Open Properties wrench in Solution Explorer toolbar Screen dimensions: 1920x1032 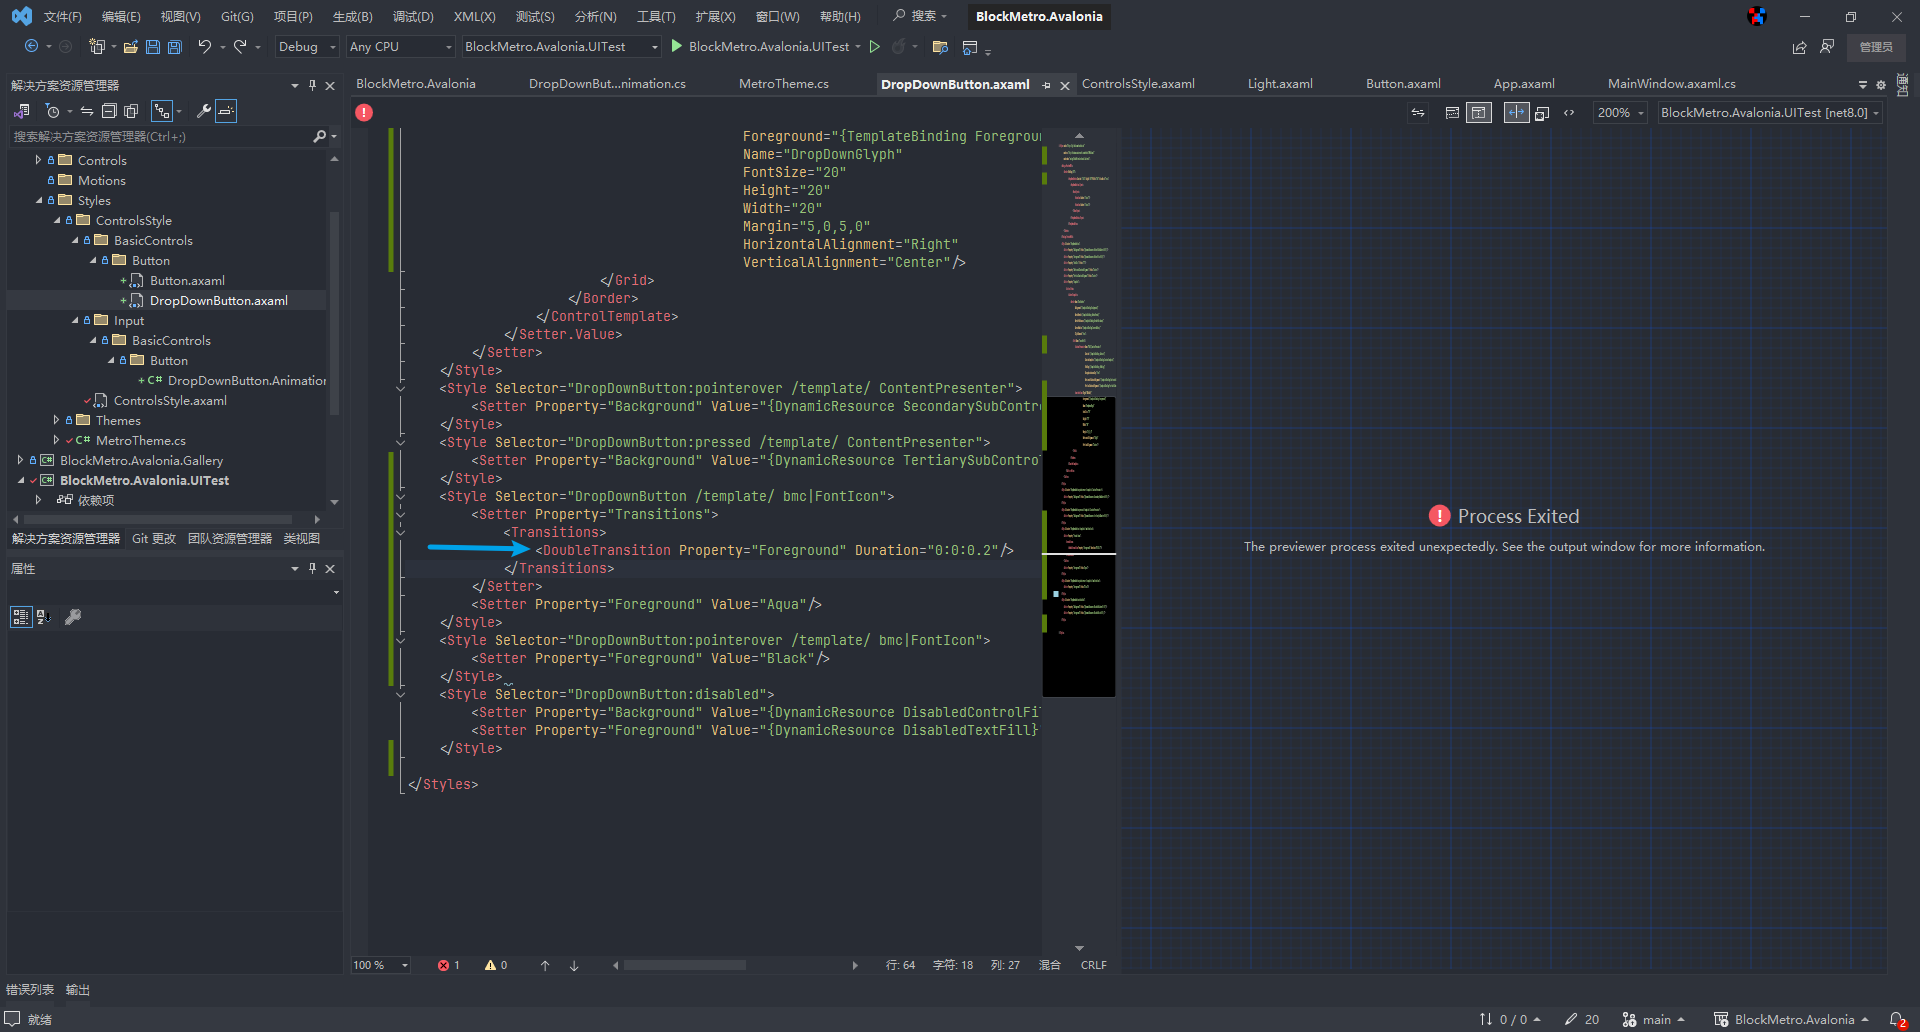[204, 111]
